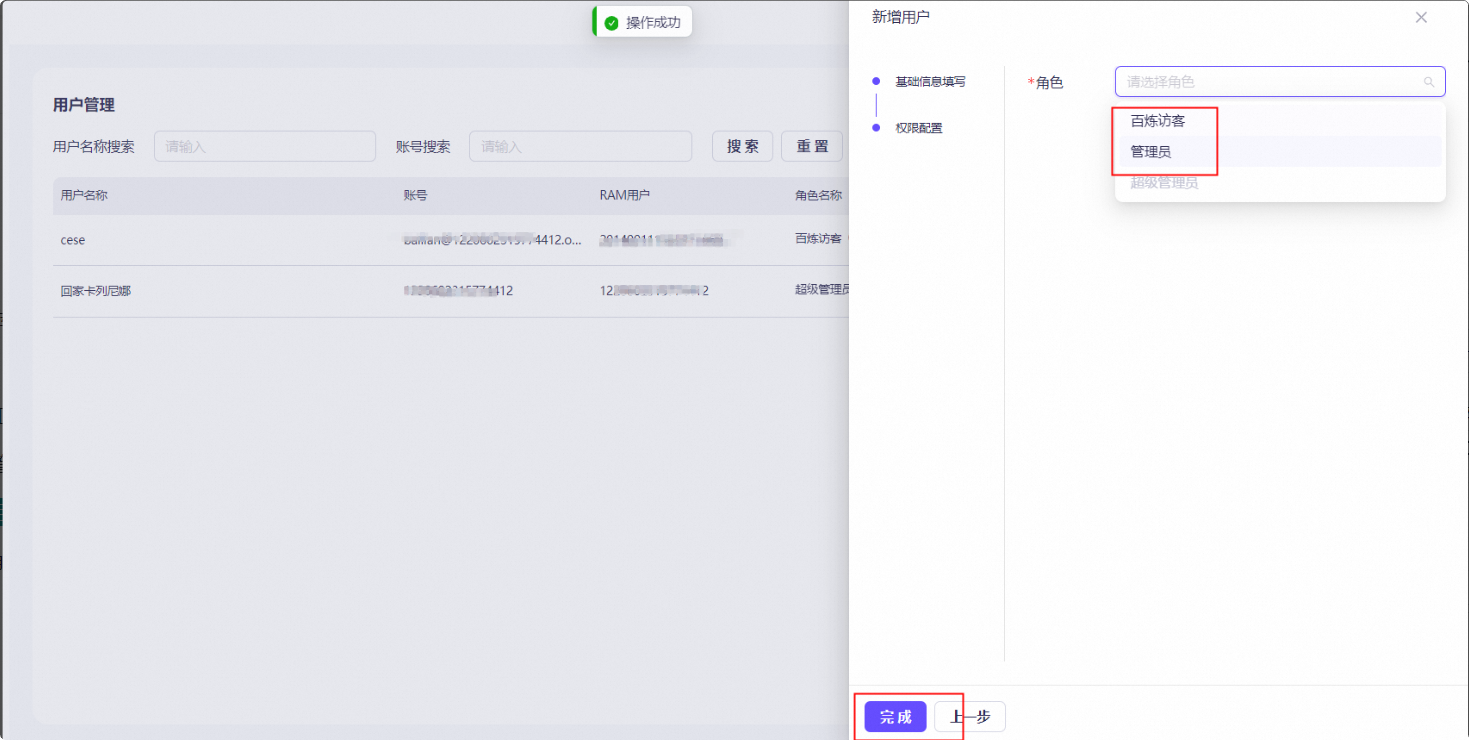Screen dimensions: 1469x740
Task: Click the 操作成功 toast message
Action: [x=642, y=22]
